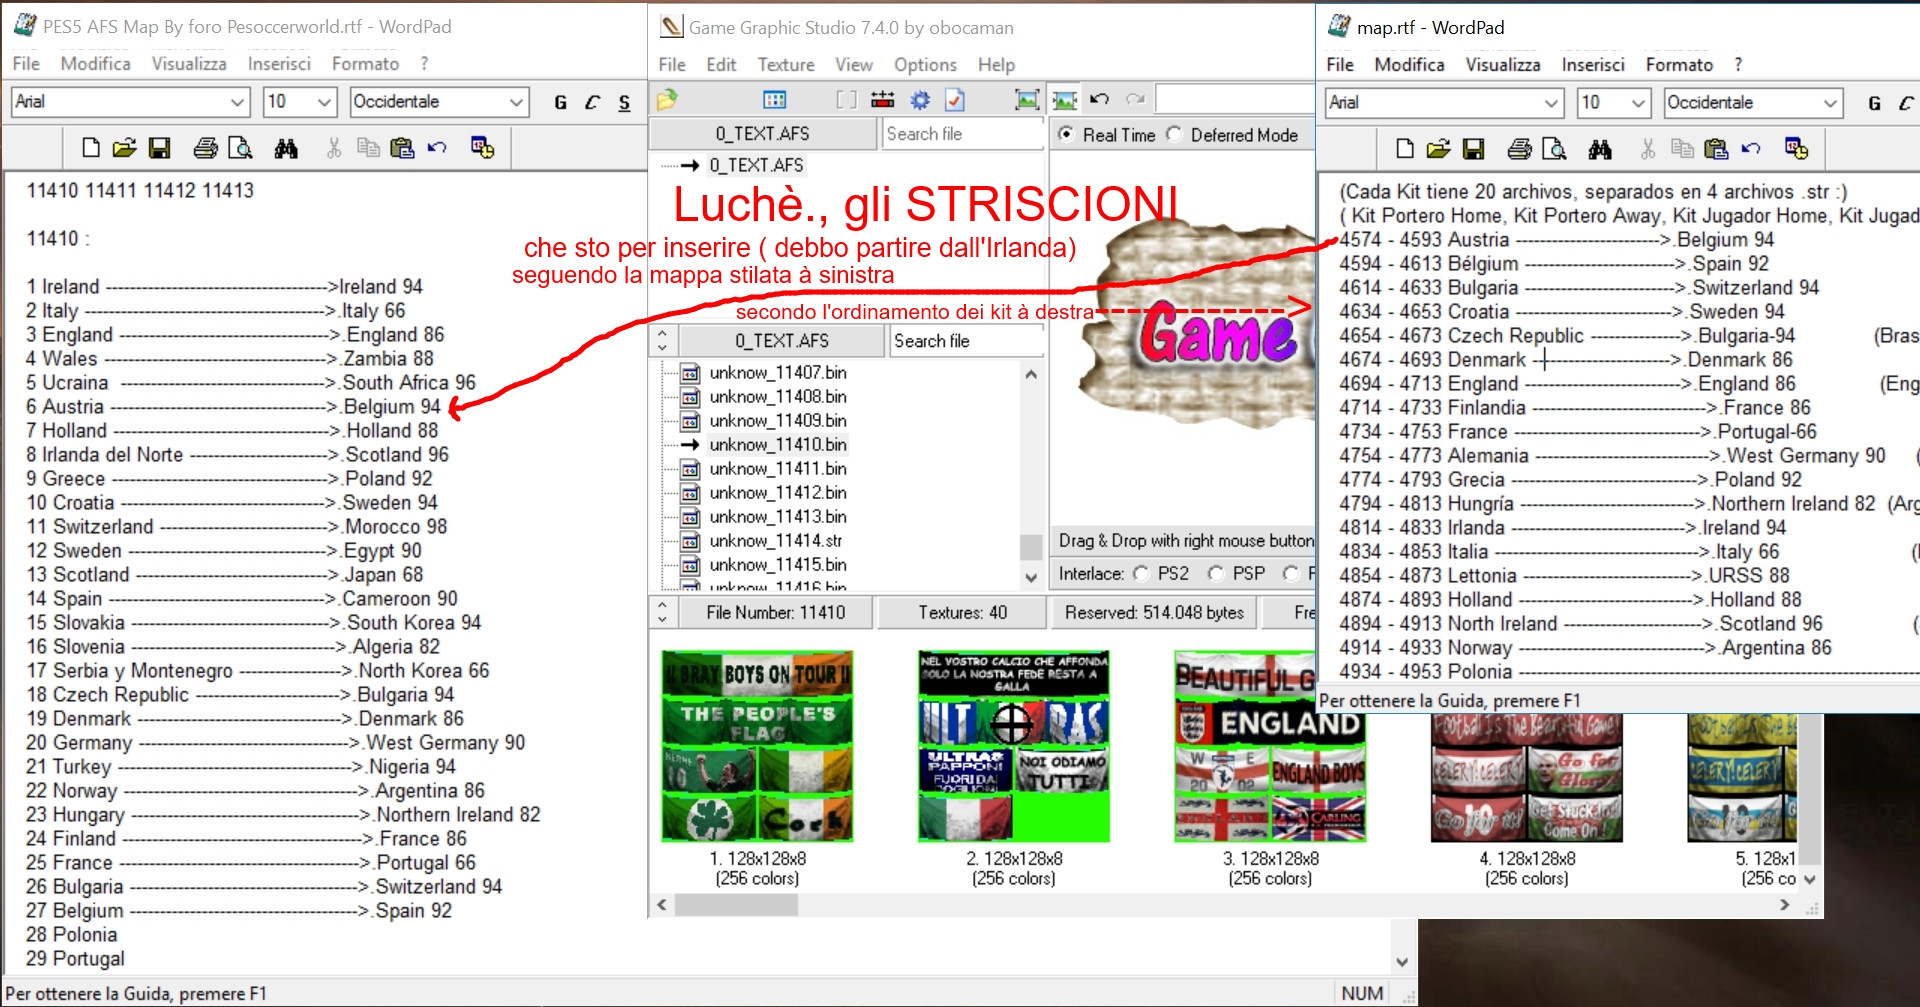Click open-folder icon in Game Graphic Studio toolbar
This screenshot has height=1007, width=1920.
point(667,99)
